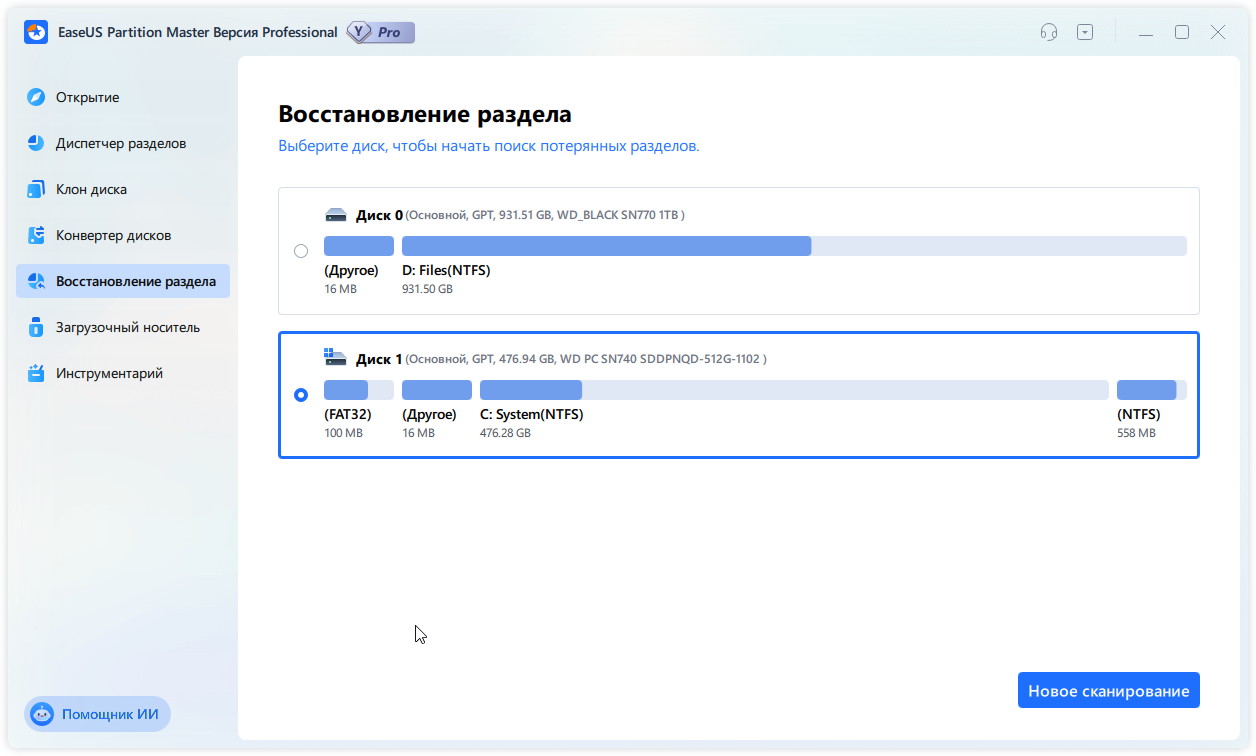
Task: Select the Диск 0 radio button
Action: click(301, 251)
